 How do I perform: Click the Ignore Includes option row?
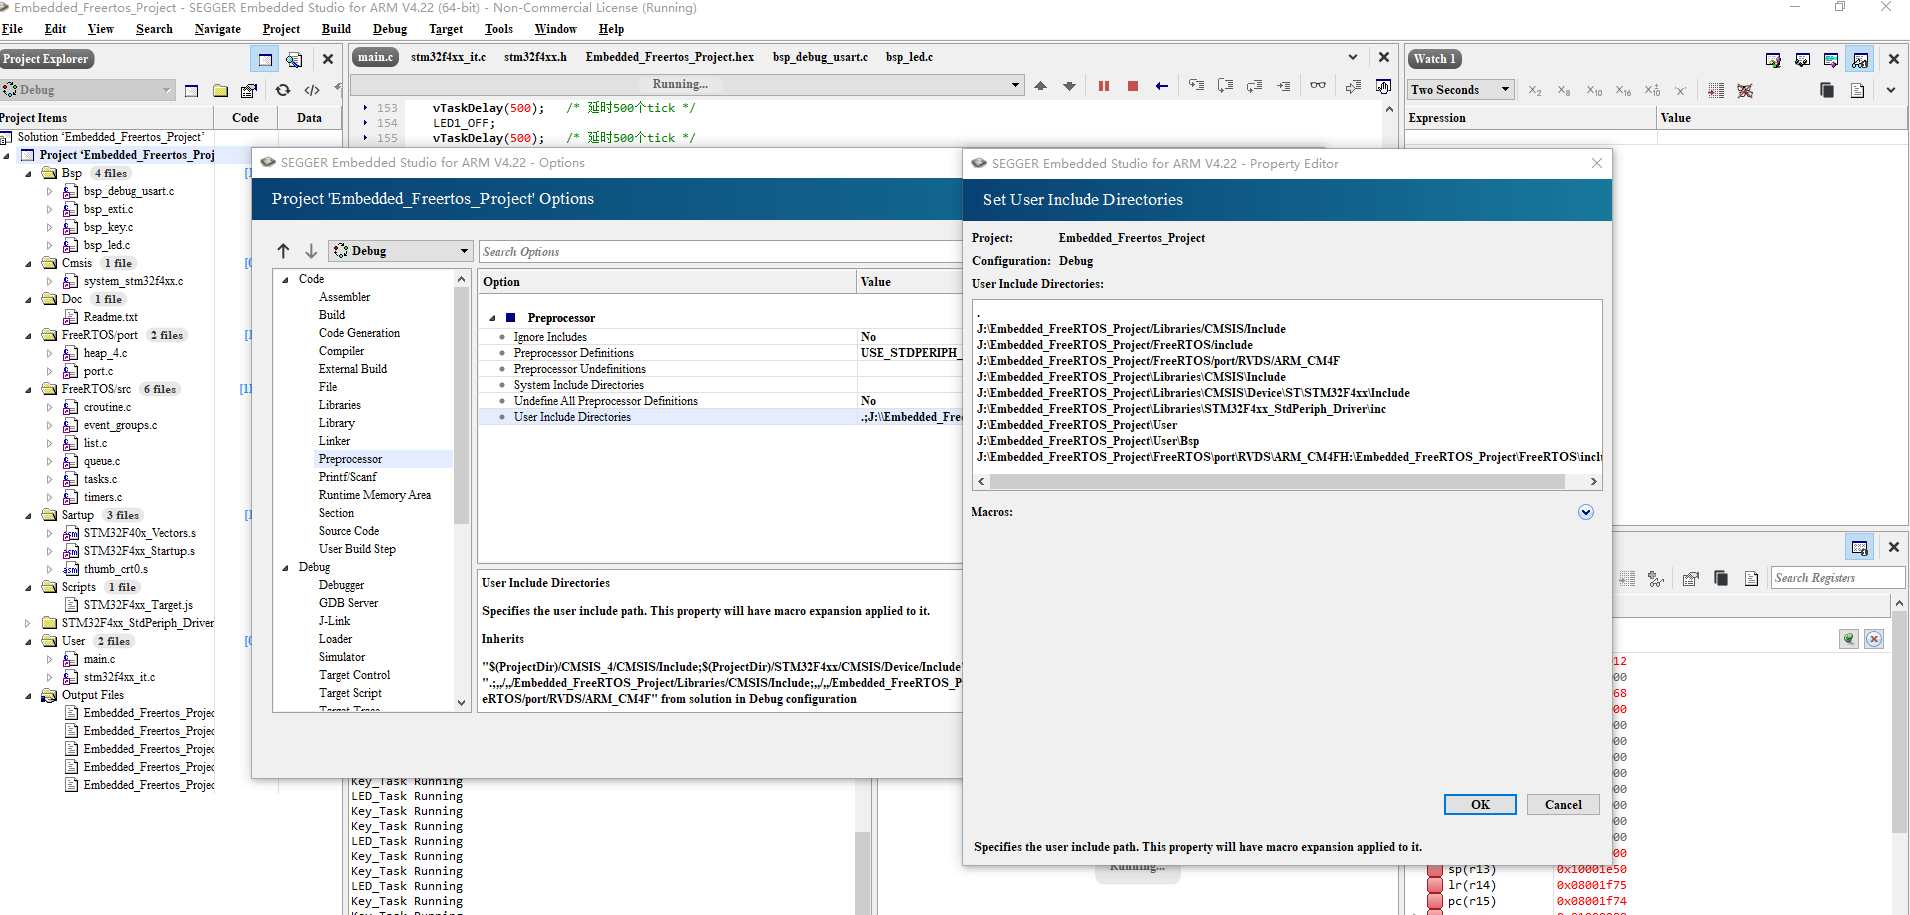coord(720,337)
